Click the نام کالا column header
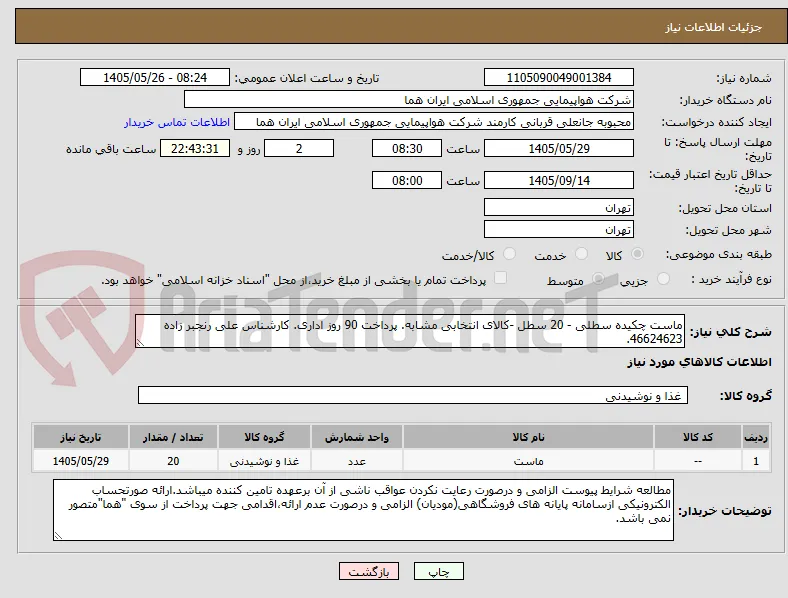The height and width of the screenshot is (598, 788). [528, 437]
